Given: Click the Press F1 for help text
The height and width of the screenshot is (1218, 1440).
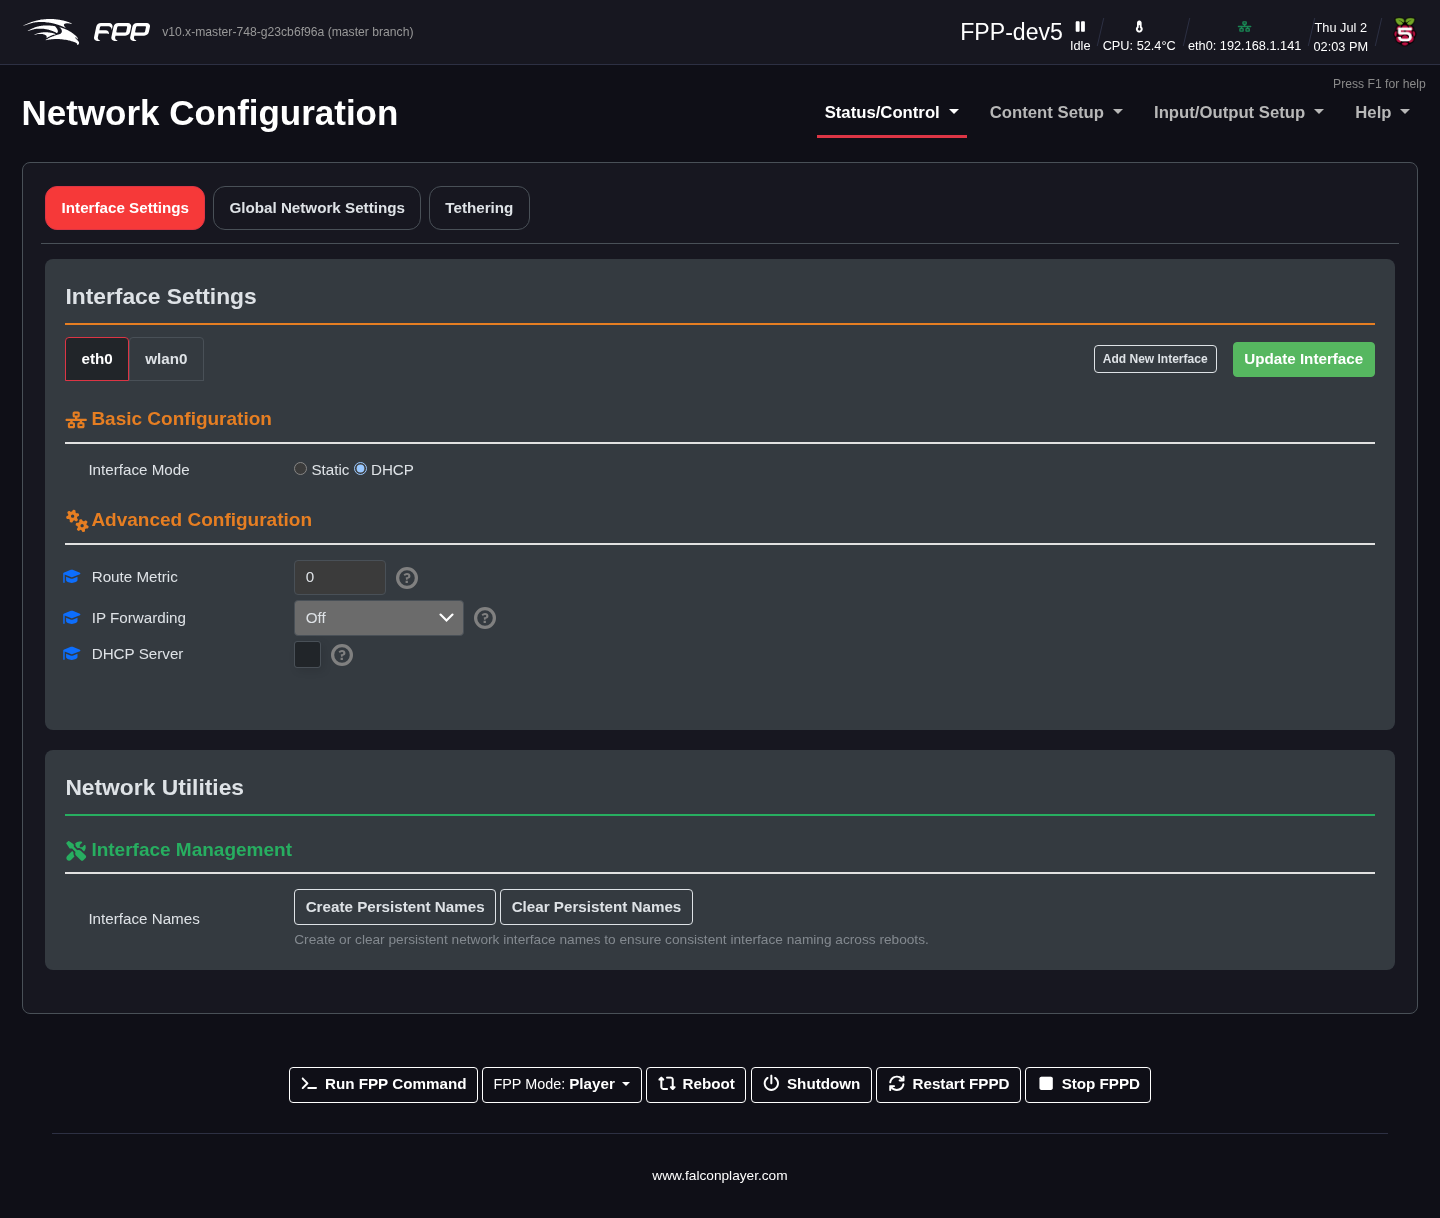Looking at the screenshot, I should (1379, 84).
